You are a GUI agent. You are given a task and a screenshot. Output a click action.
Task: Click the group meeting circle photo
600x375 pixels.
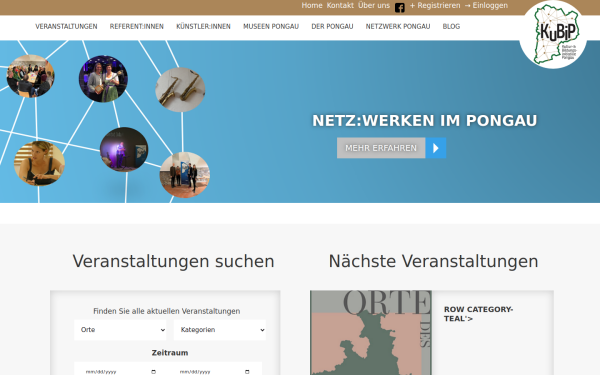31,76
